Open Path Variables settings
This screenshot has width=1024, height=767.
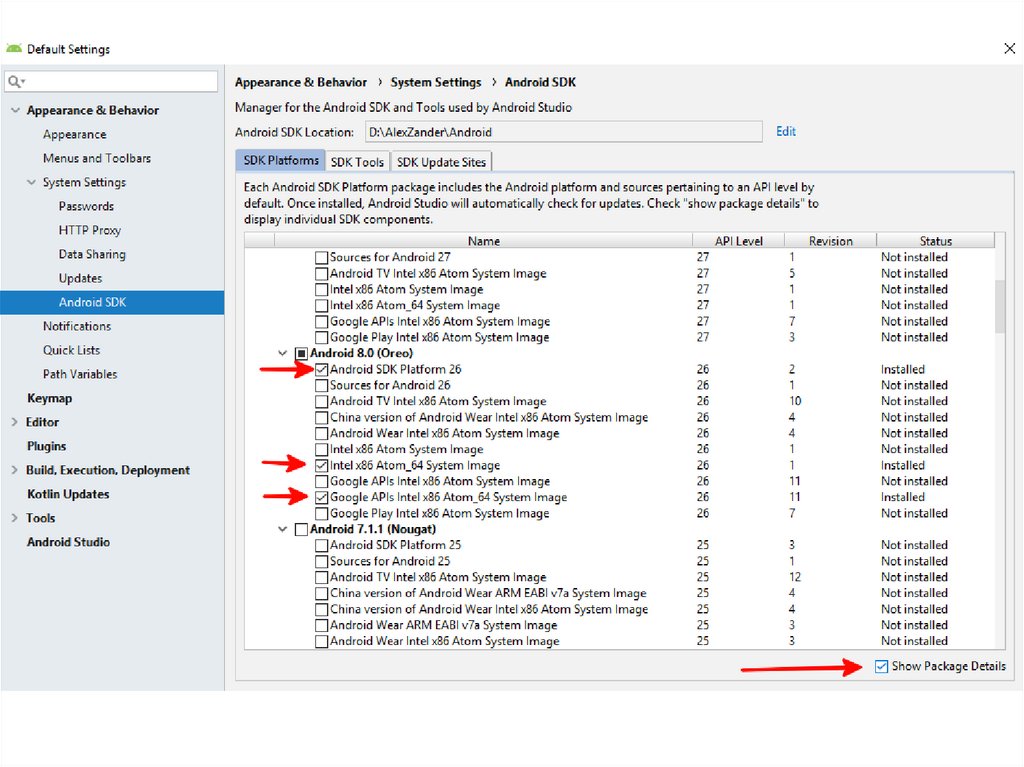(80, 374)
